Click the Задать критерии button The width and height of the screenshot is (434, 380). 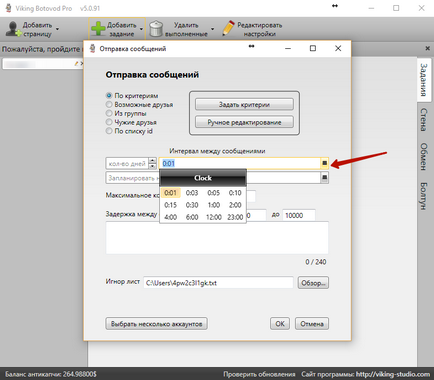244,104
